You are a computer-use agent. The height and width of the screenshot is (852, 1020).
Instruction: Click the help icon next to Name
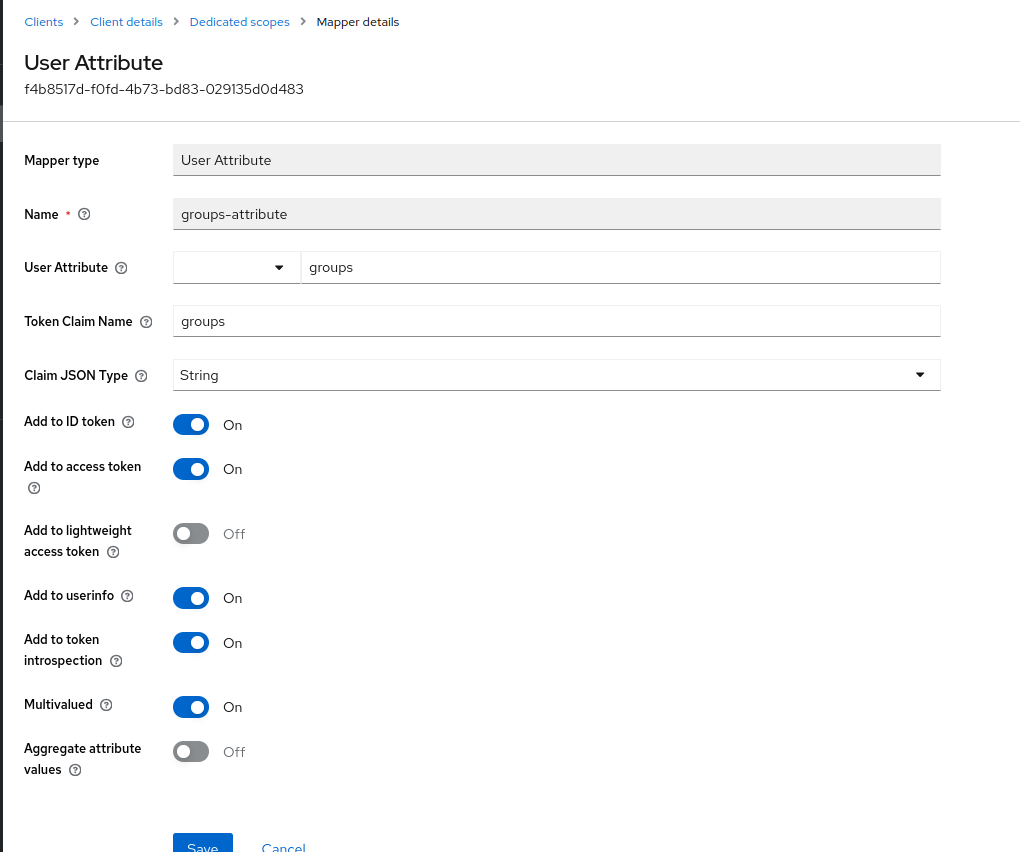point(83,214)
